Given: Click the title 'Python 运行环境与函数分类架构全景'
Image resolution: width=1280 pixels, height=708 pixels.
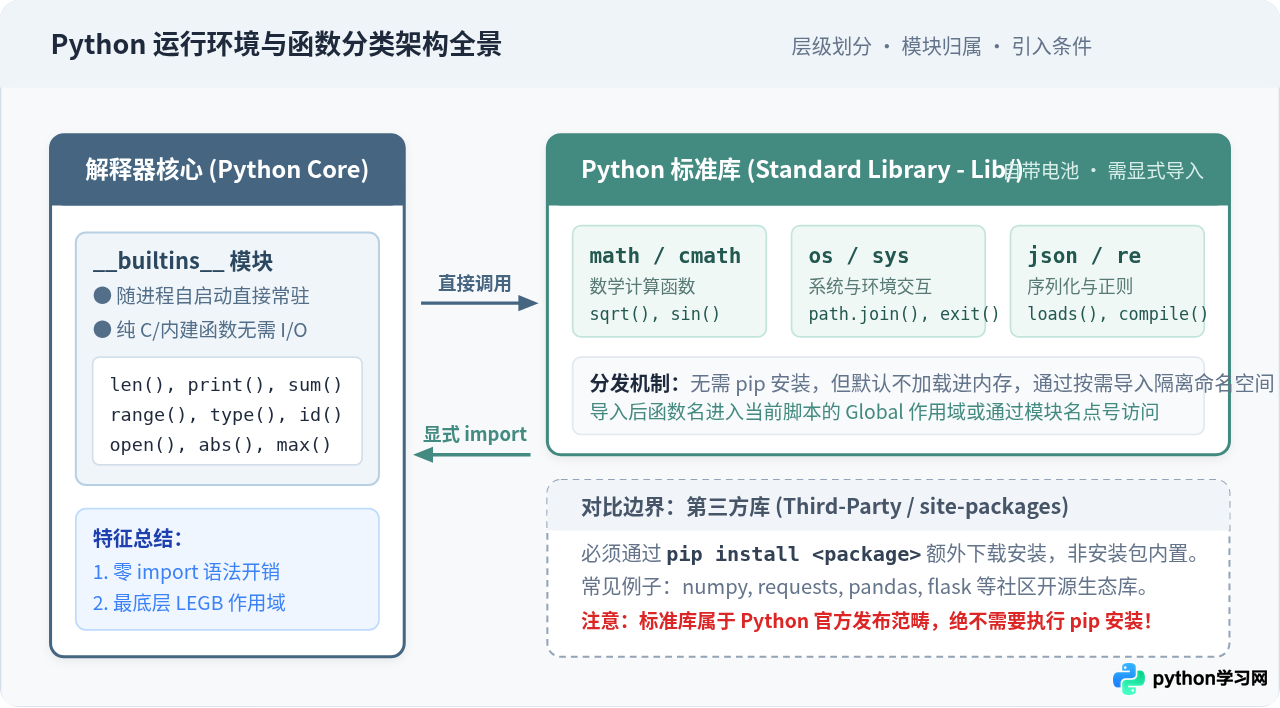Looking at the screenshot, I should [276, 45].
